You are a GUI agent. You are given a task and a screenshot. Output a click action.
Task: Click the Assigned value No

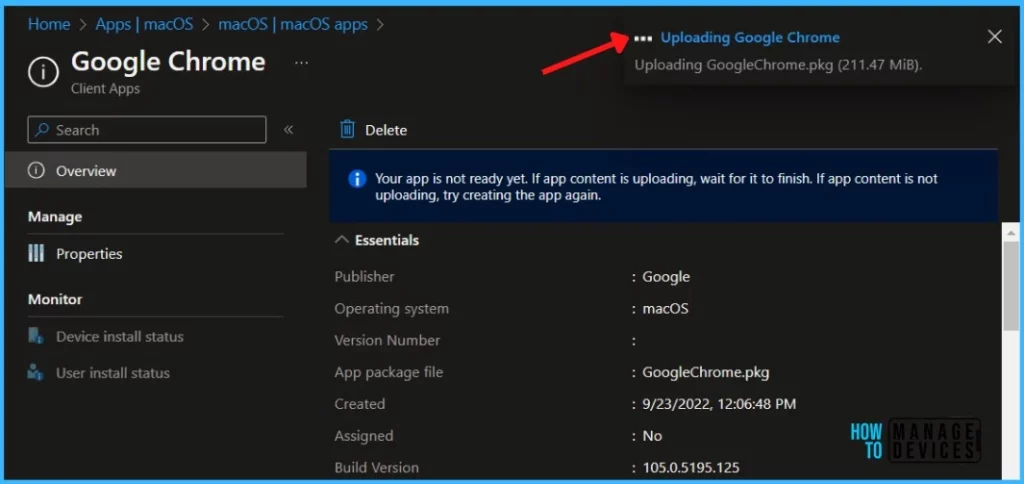click(652, 436)
